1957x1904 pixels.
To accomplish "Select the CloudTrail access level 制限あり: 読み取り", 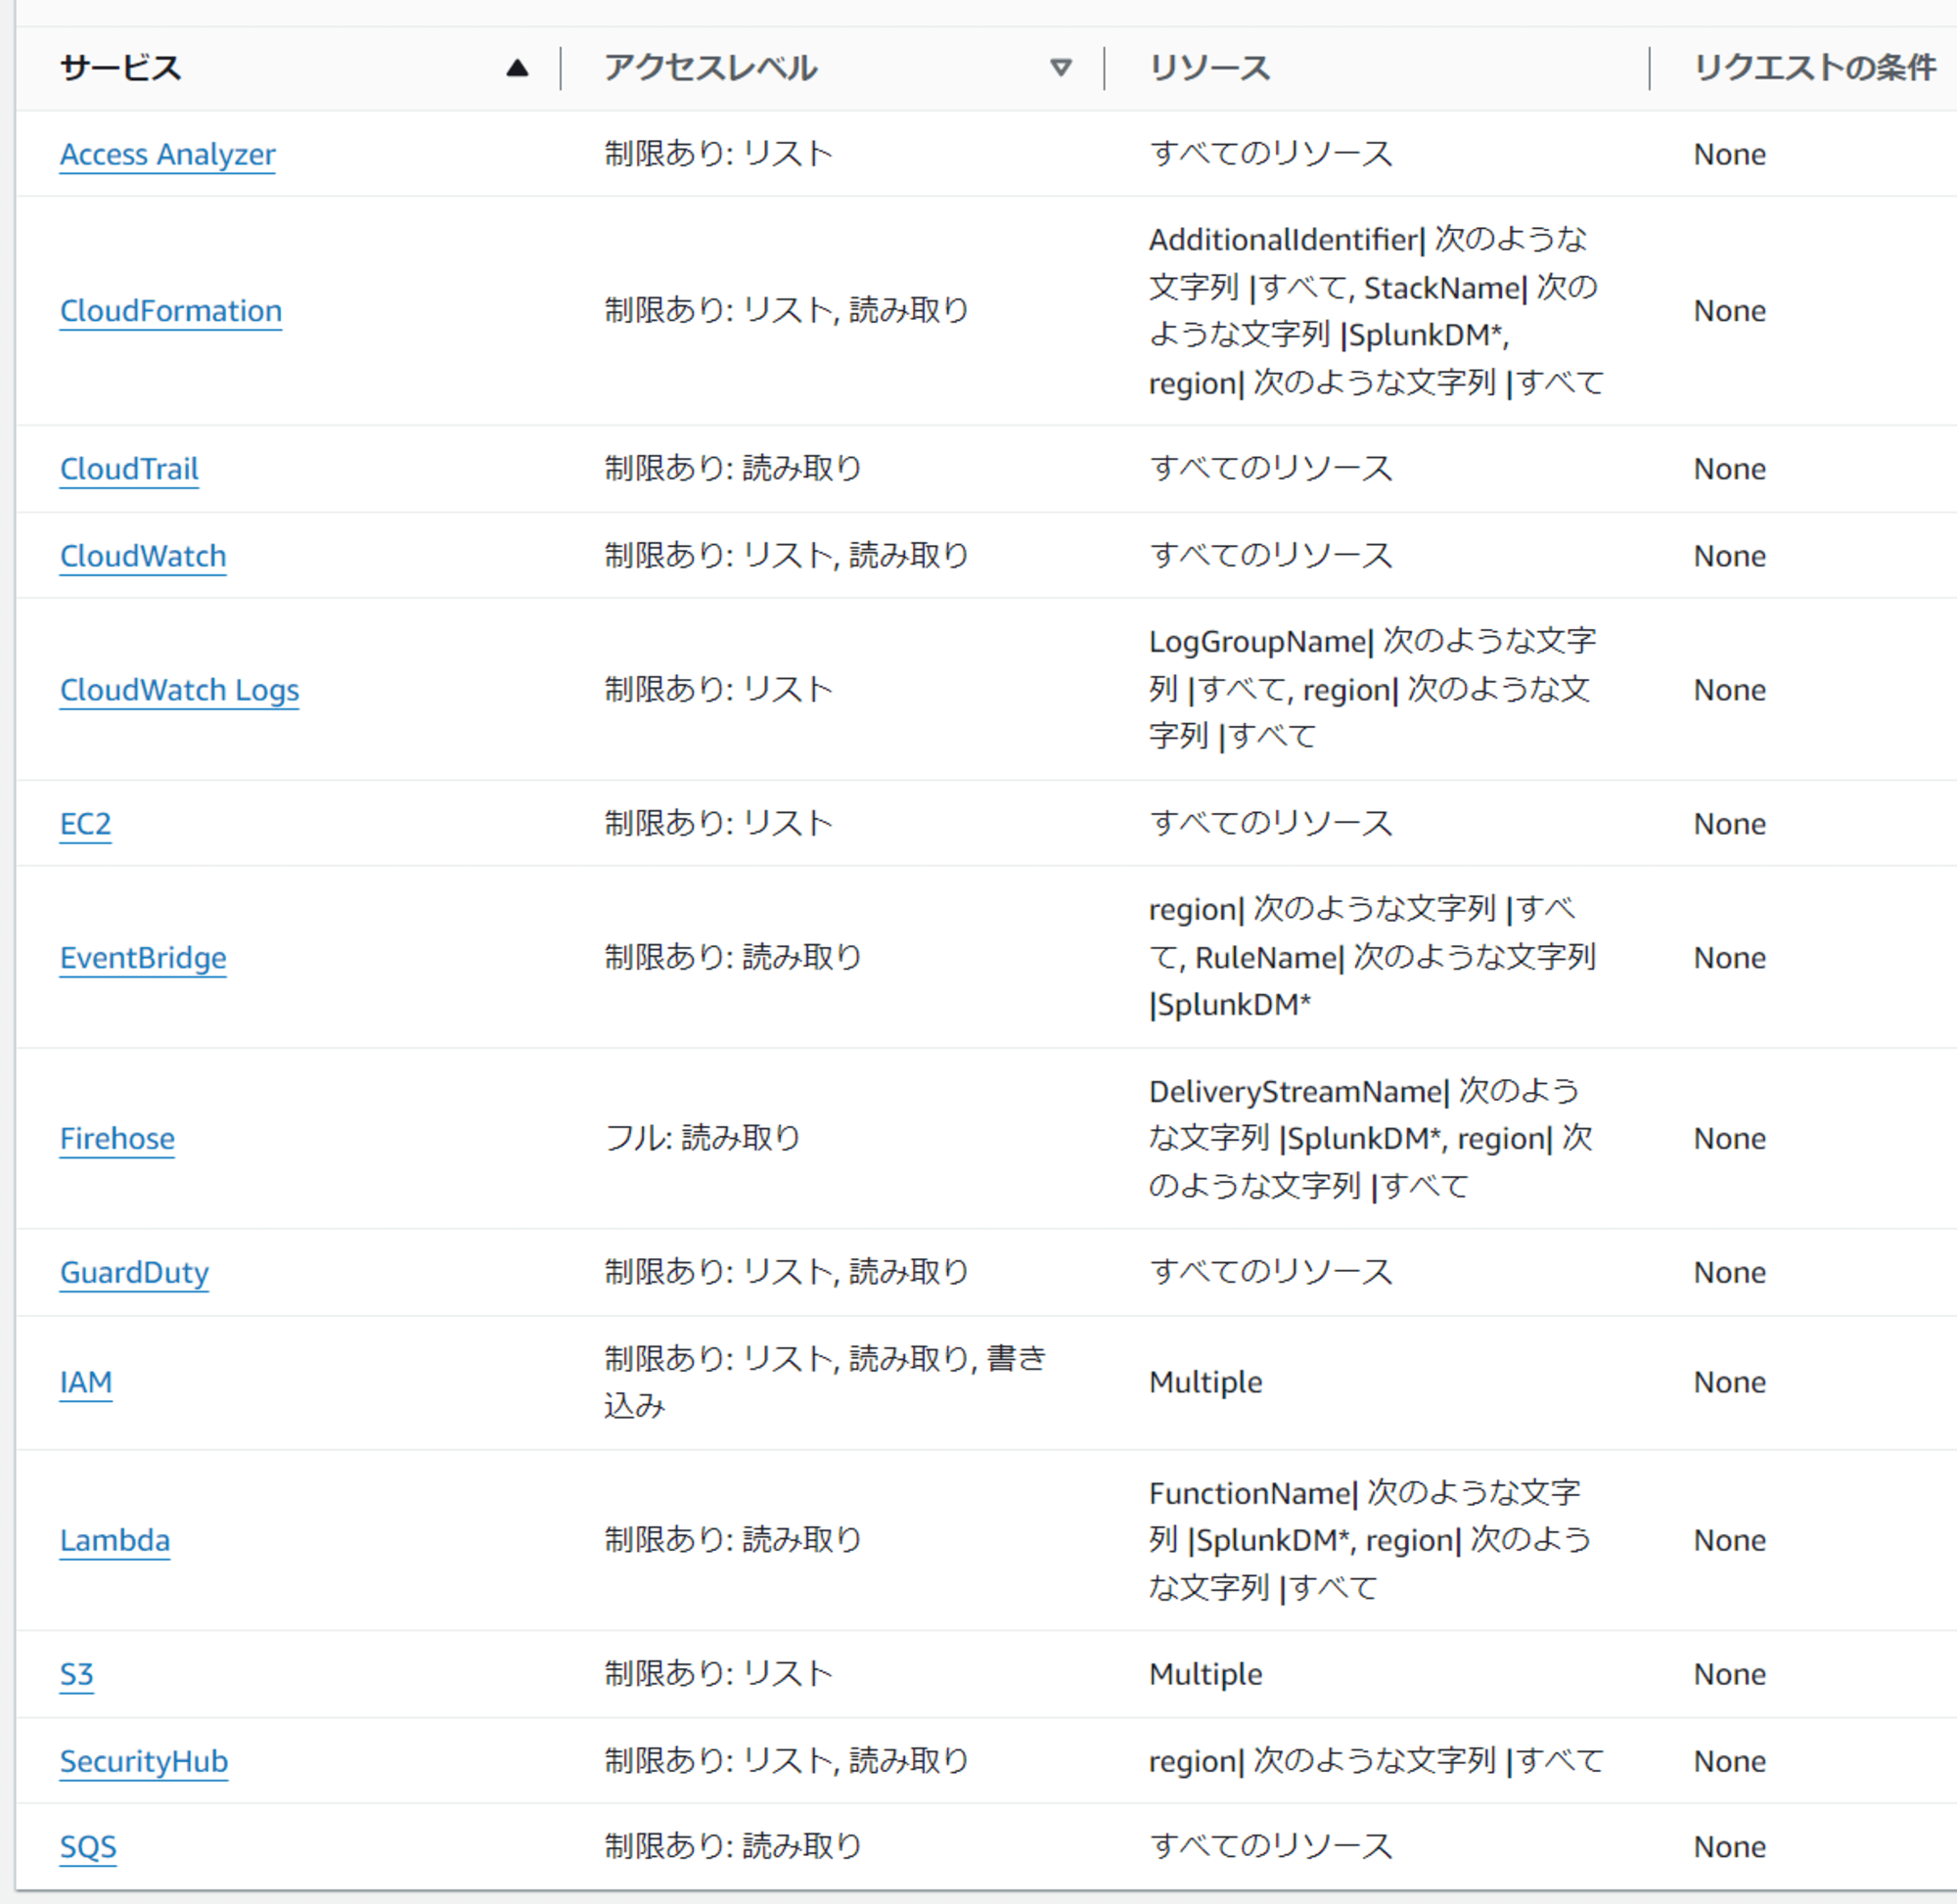I will point(733,469).
